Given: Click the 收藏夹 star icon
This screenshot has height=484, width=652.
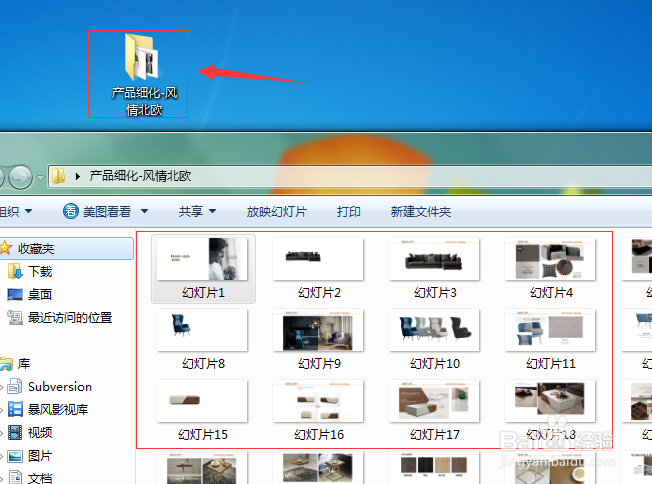Looking at the screenshot, I should coord(6,248).
